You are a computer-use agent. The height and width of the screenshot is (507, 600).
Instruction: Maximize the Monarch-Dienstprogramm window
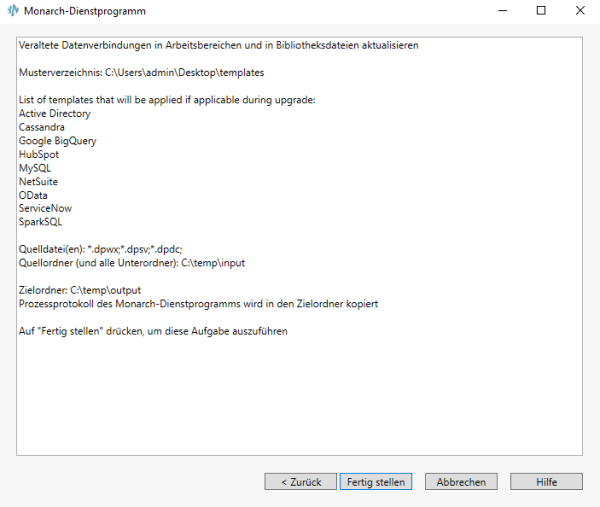(x=541, y=11)
